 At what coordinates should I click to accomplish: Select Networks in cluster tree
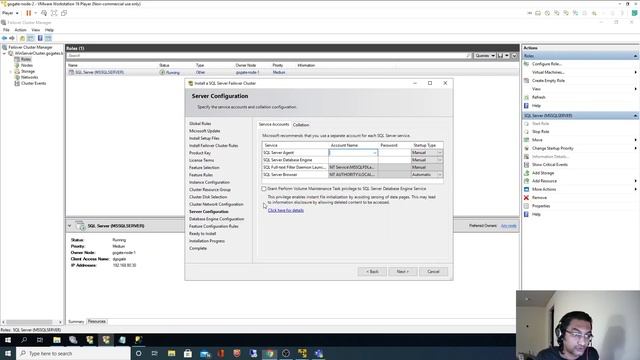click(29, 77)
